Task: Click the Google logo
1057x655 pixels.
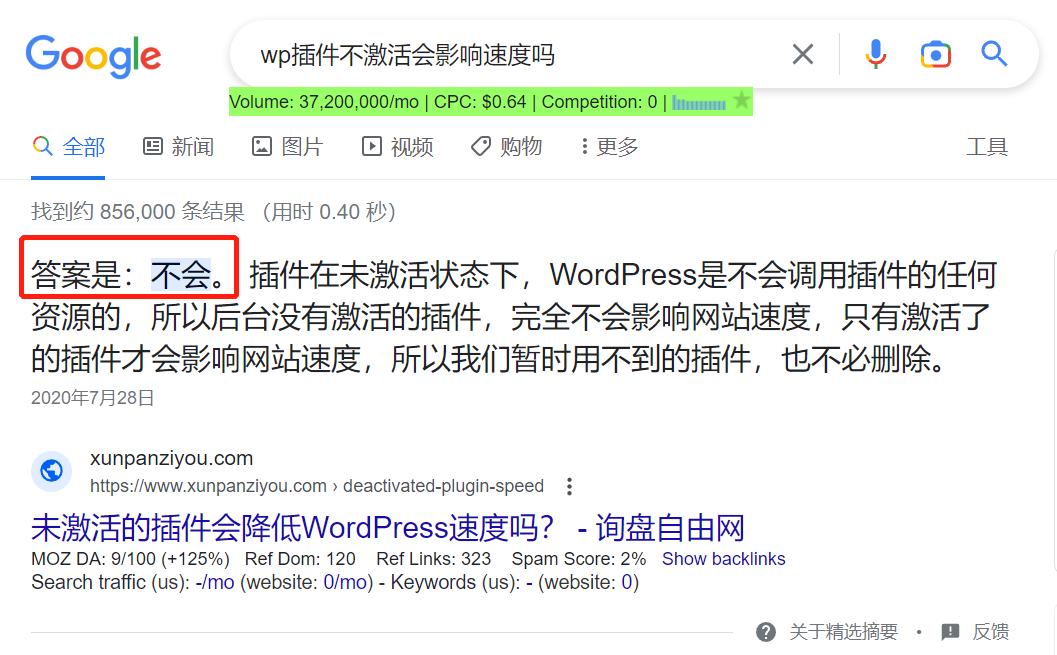Action: click(93, 56)
